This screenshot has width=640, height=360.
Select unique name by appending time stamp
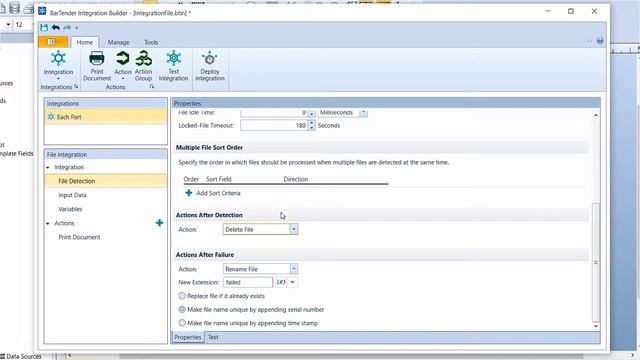point(182,323)
